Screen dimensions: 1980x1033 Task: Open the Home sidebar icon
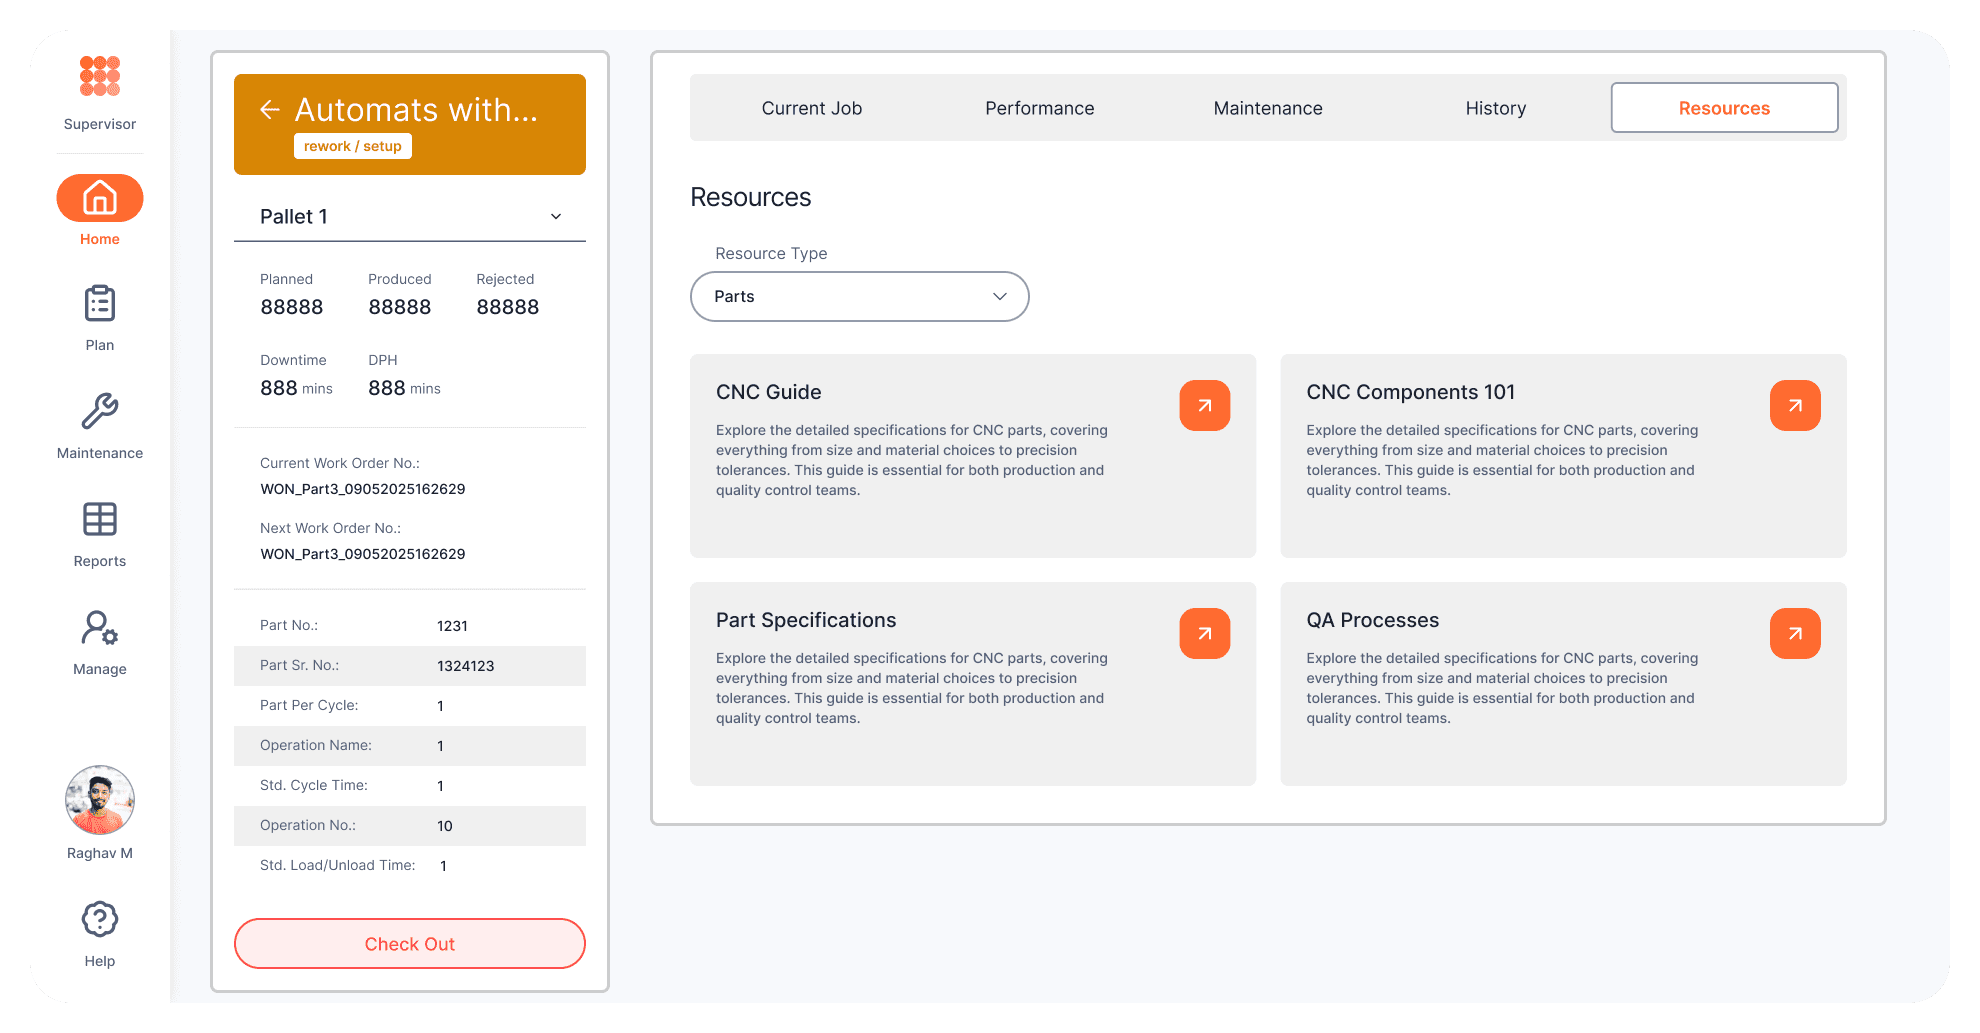100,198
